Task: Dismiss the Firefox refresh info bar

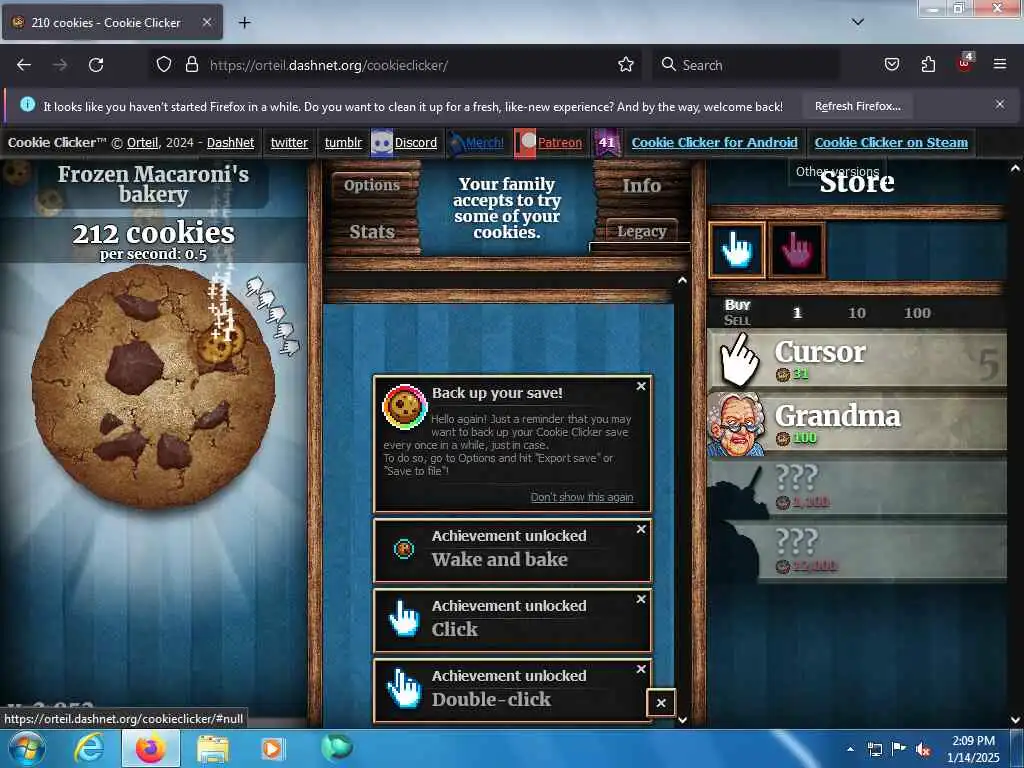Action: coord(999,104)
